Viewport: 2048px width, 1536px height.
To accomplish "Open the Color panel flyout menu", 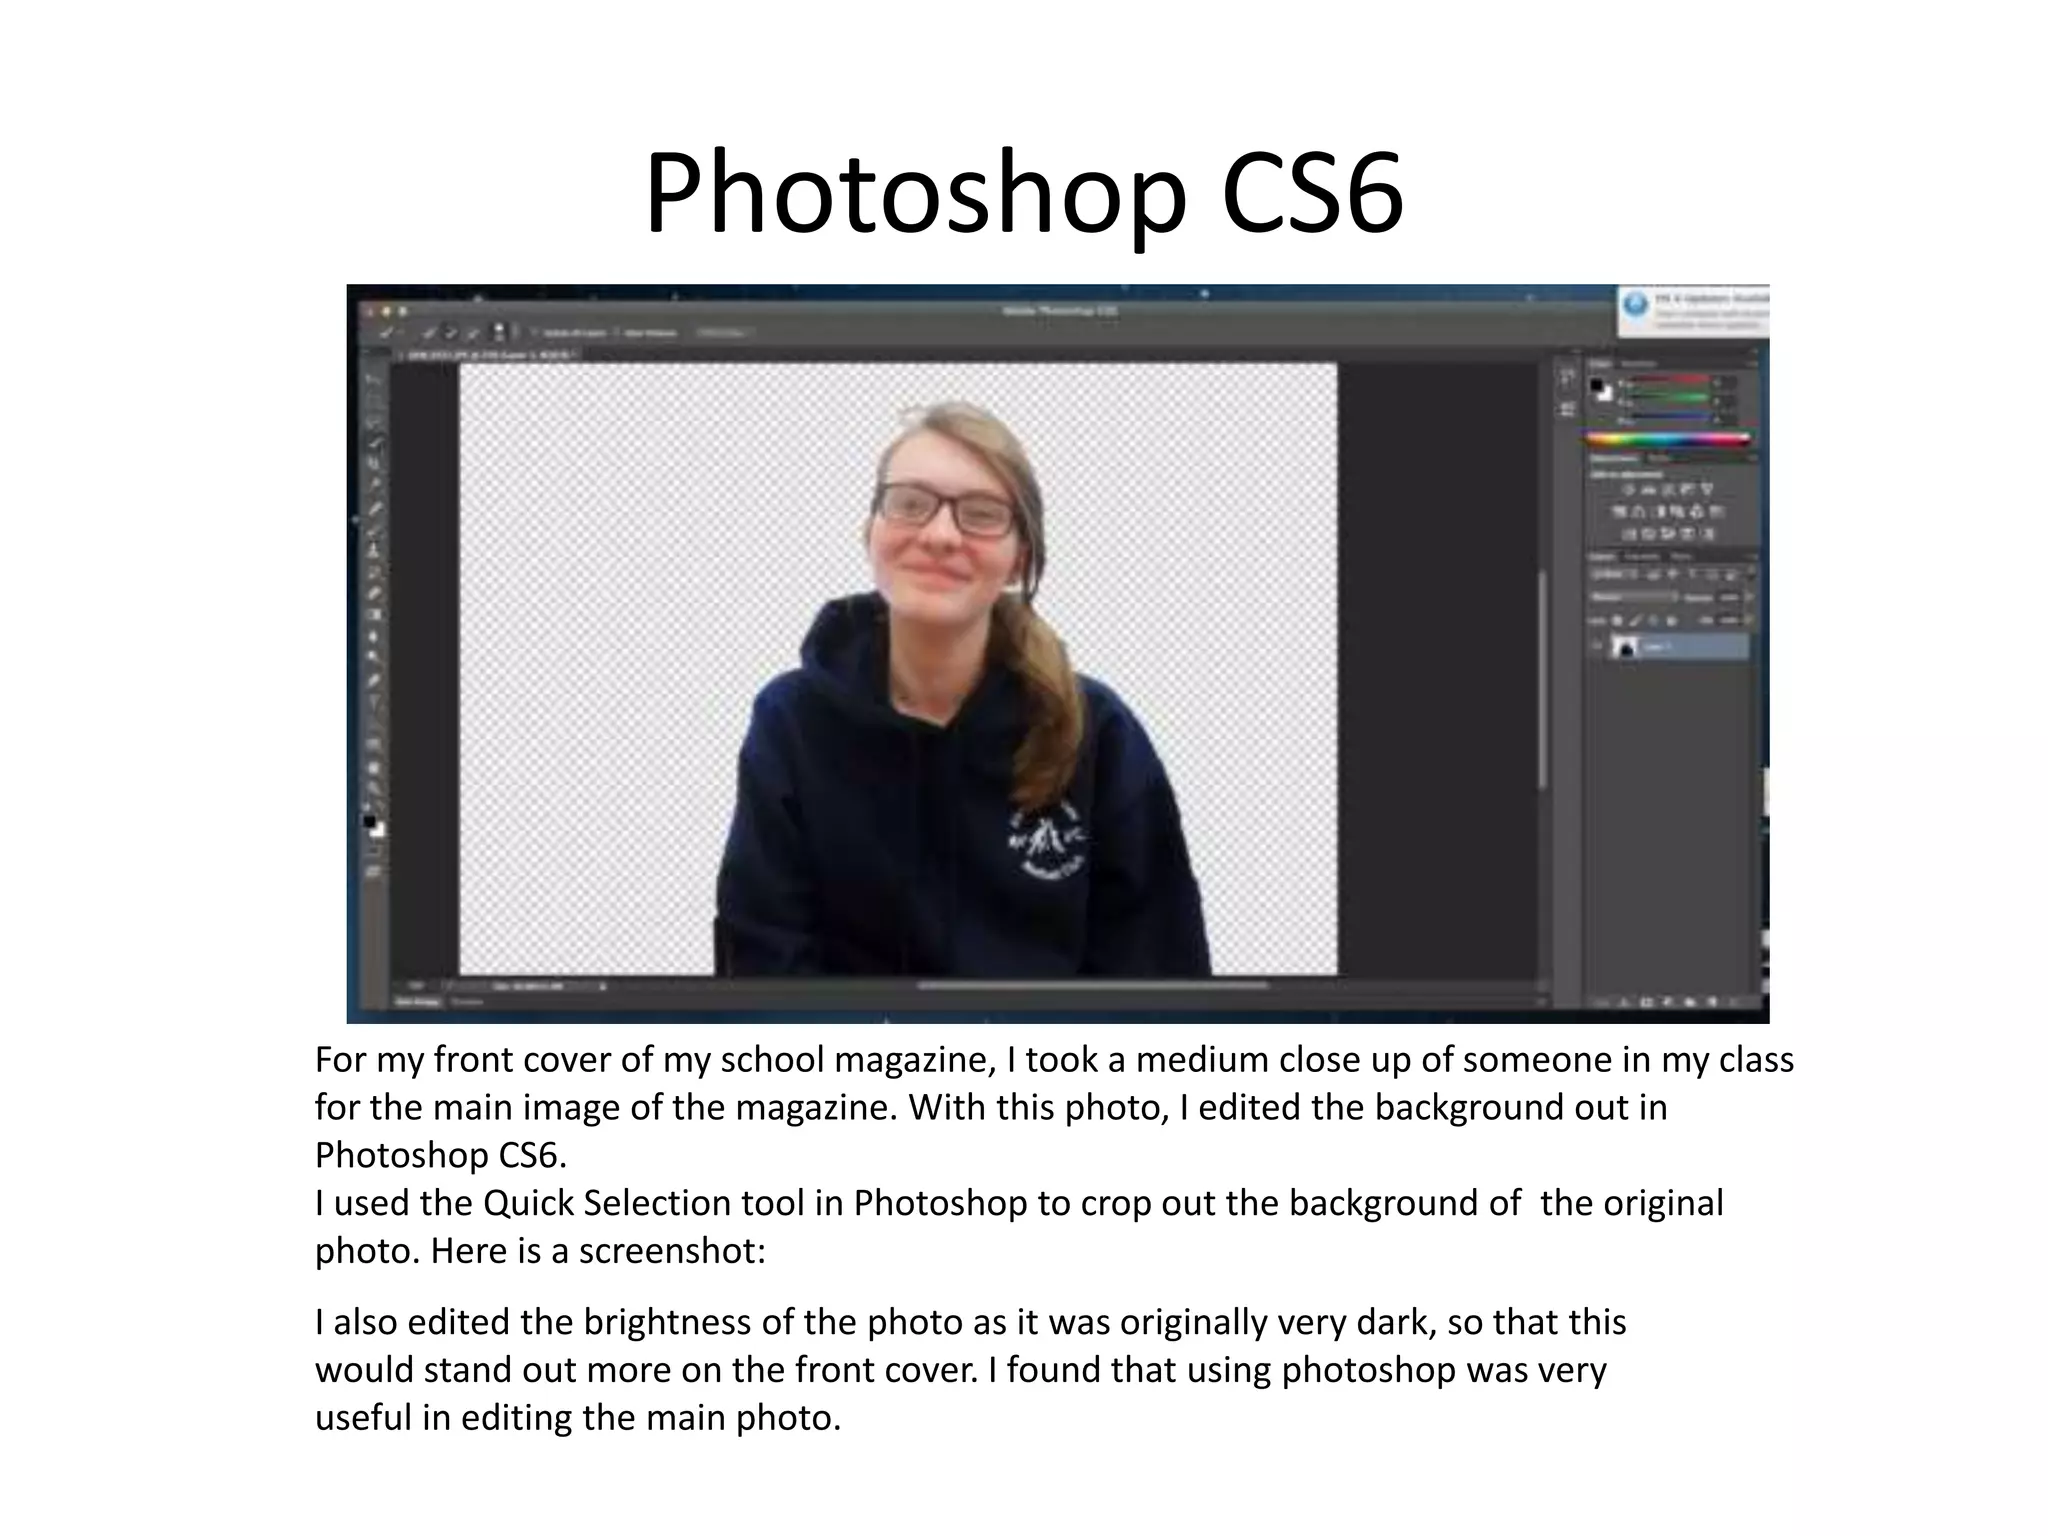I will [1754, 363].
